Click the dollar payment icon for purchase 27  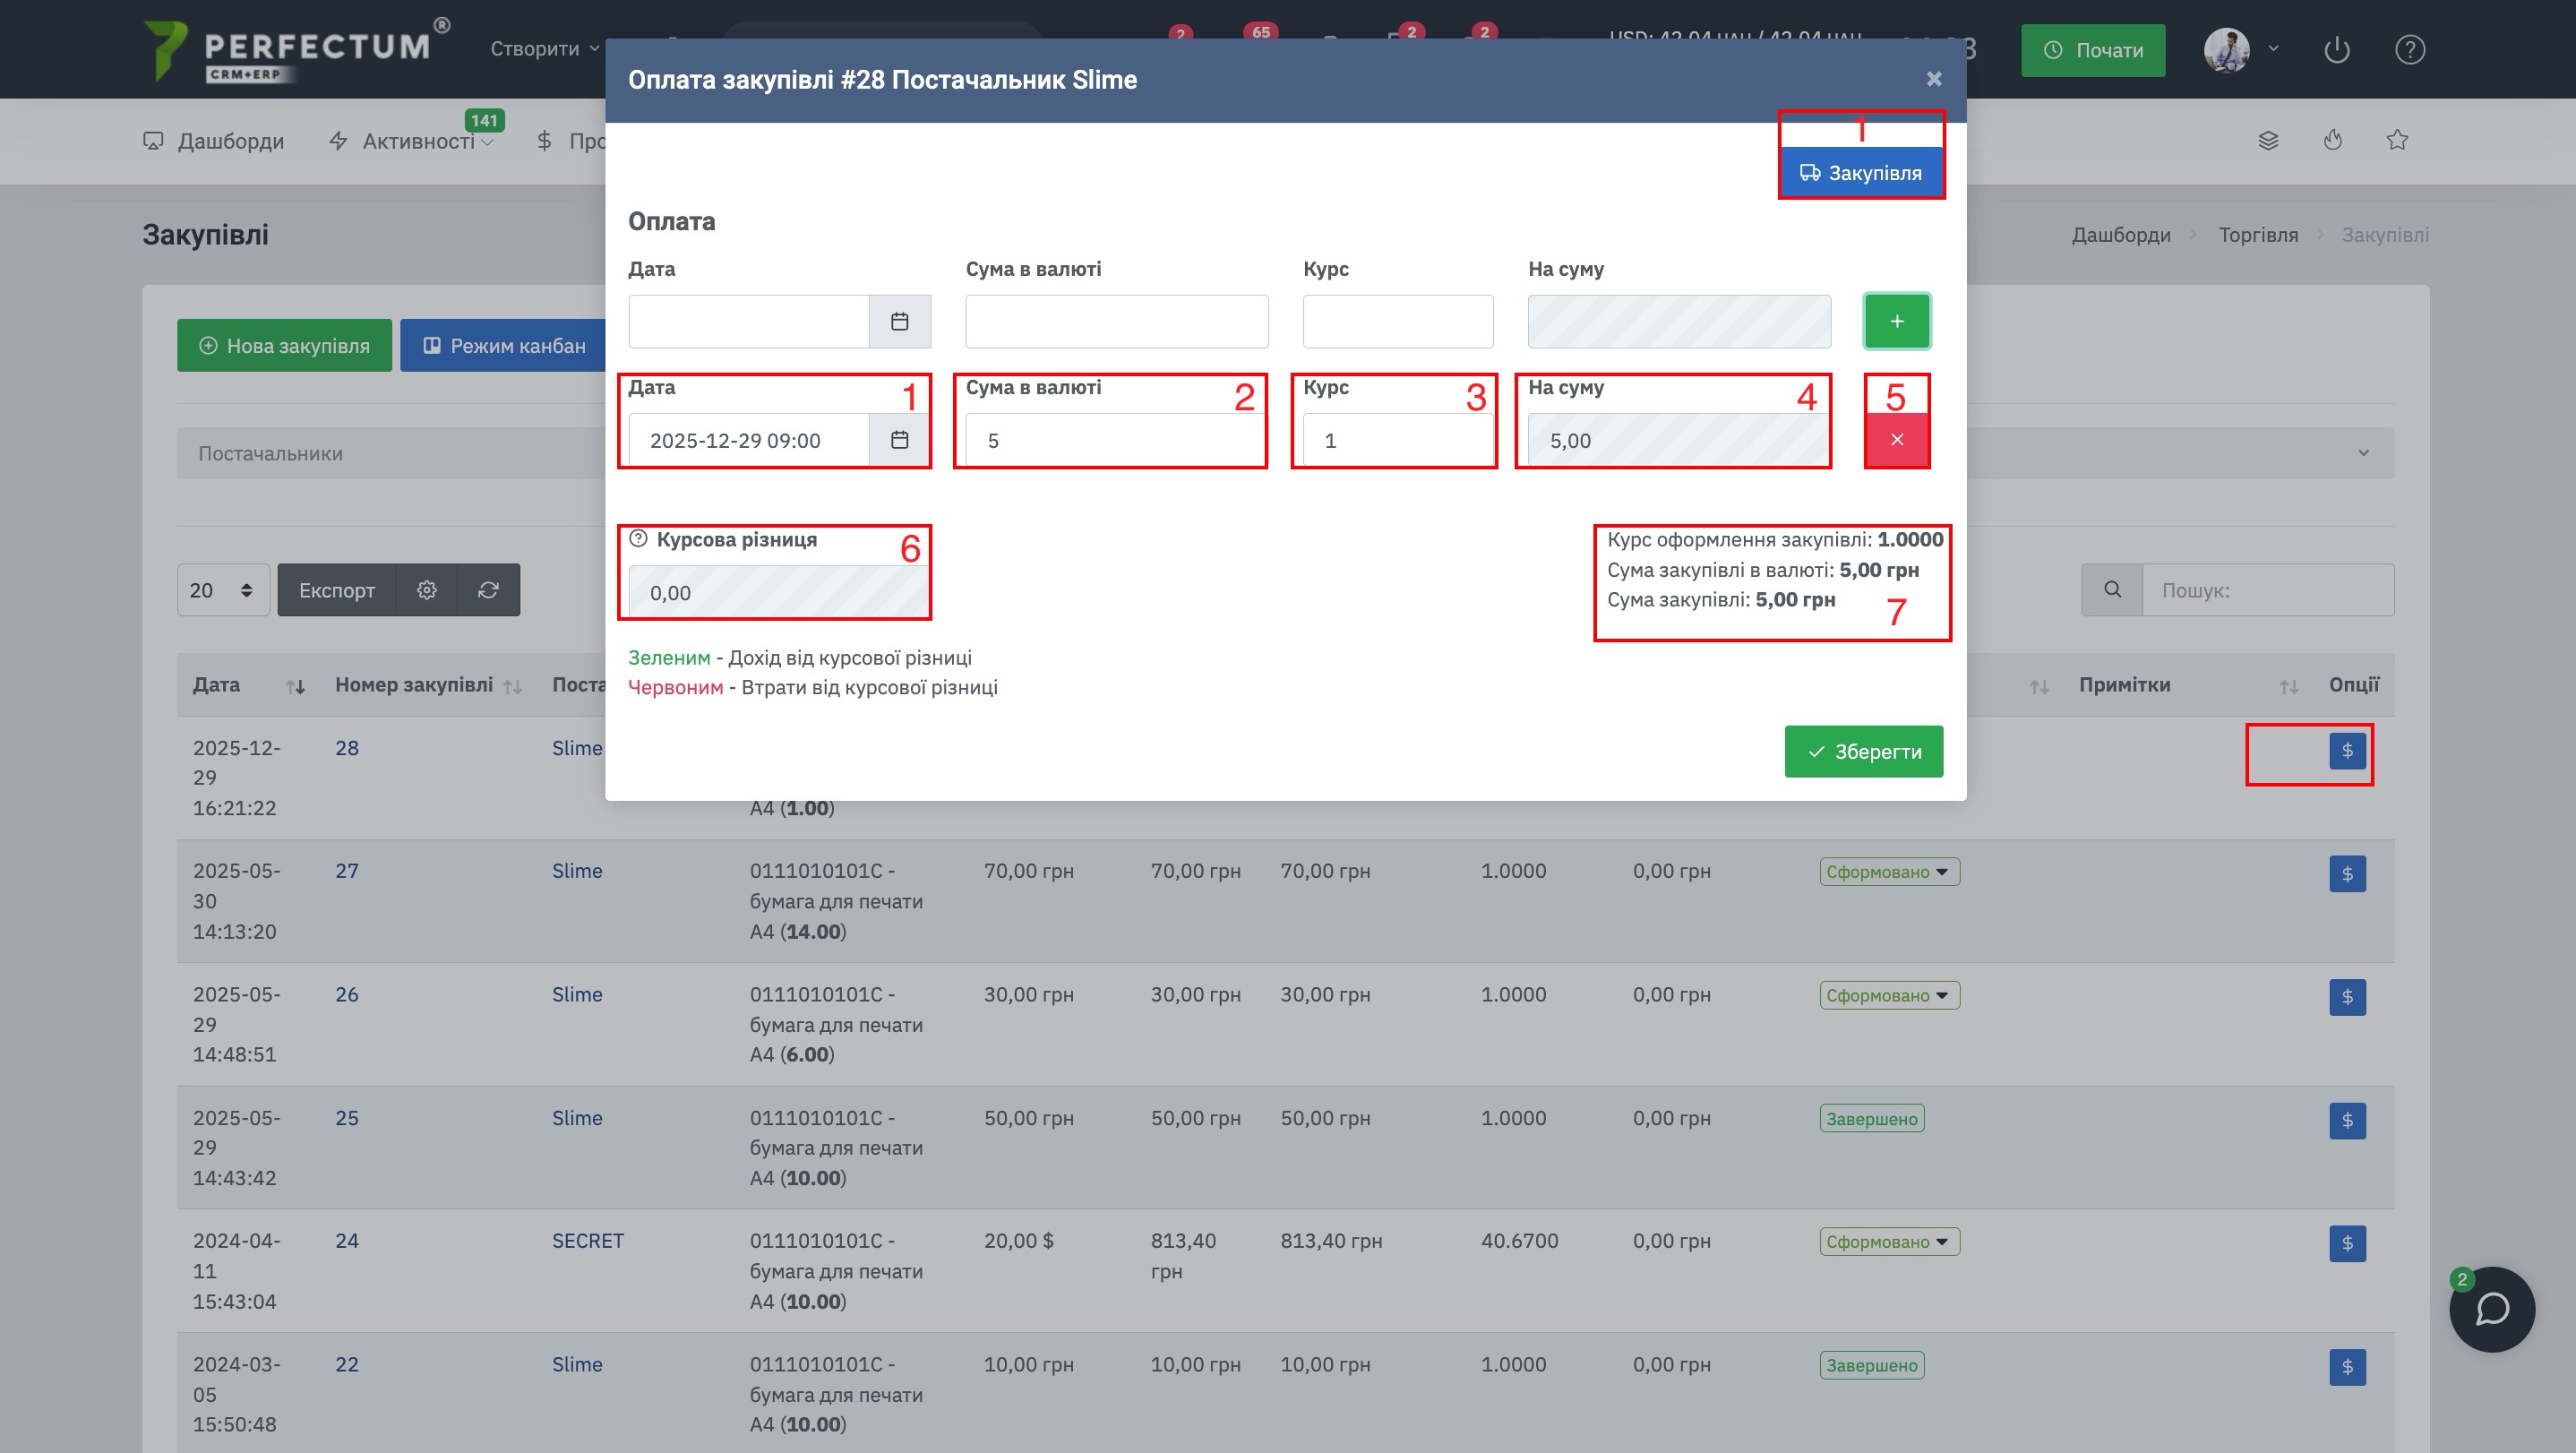pyautogui.click(x=2346, y=873)
